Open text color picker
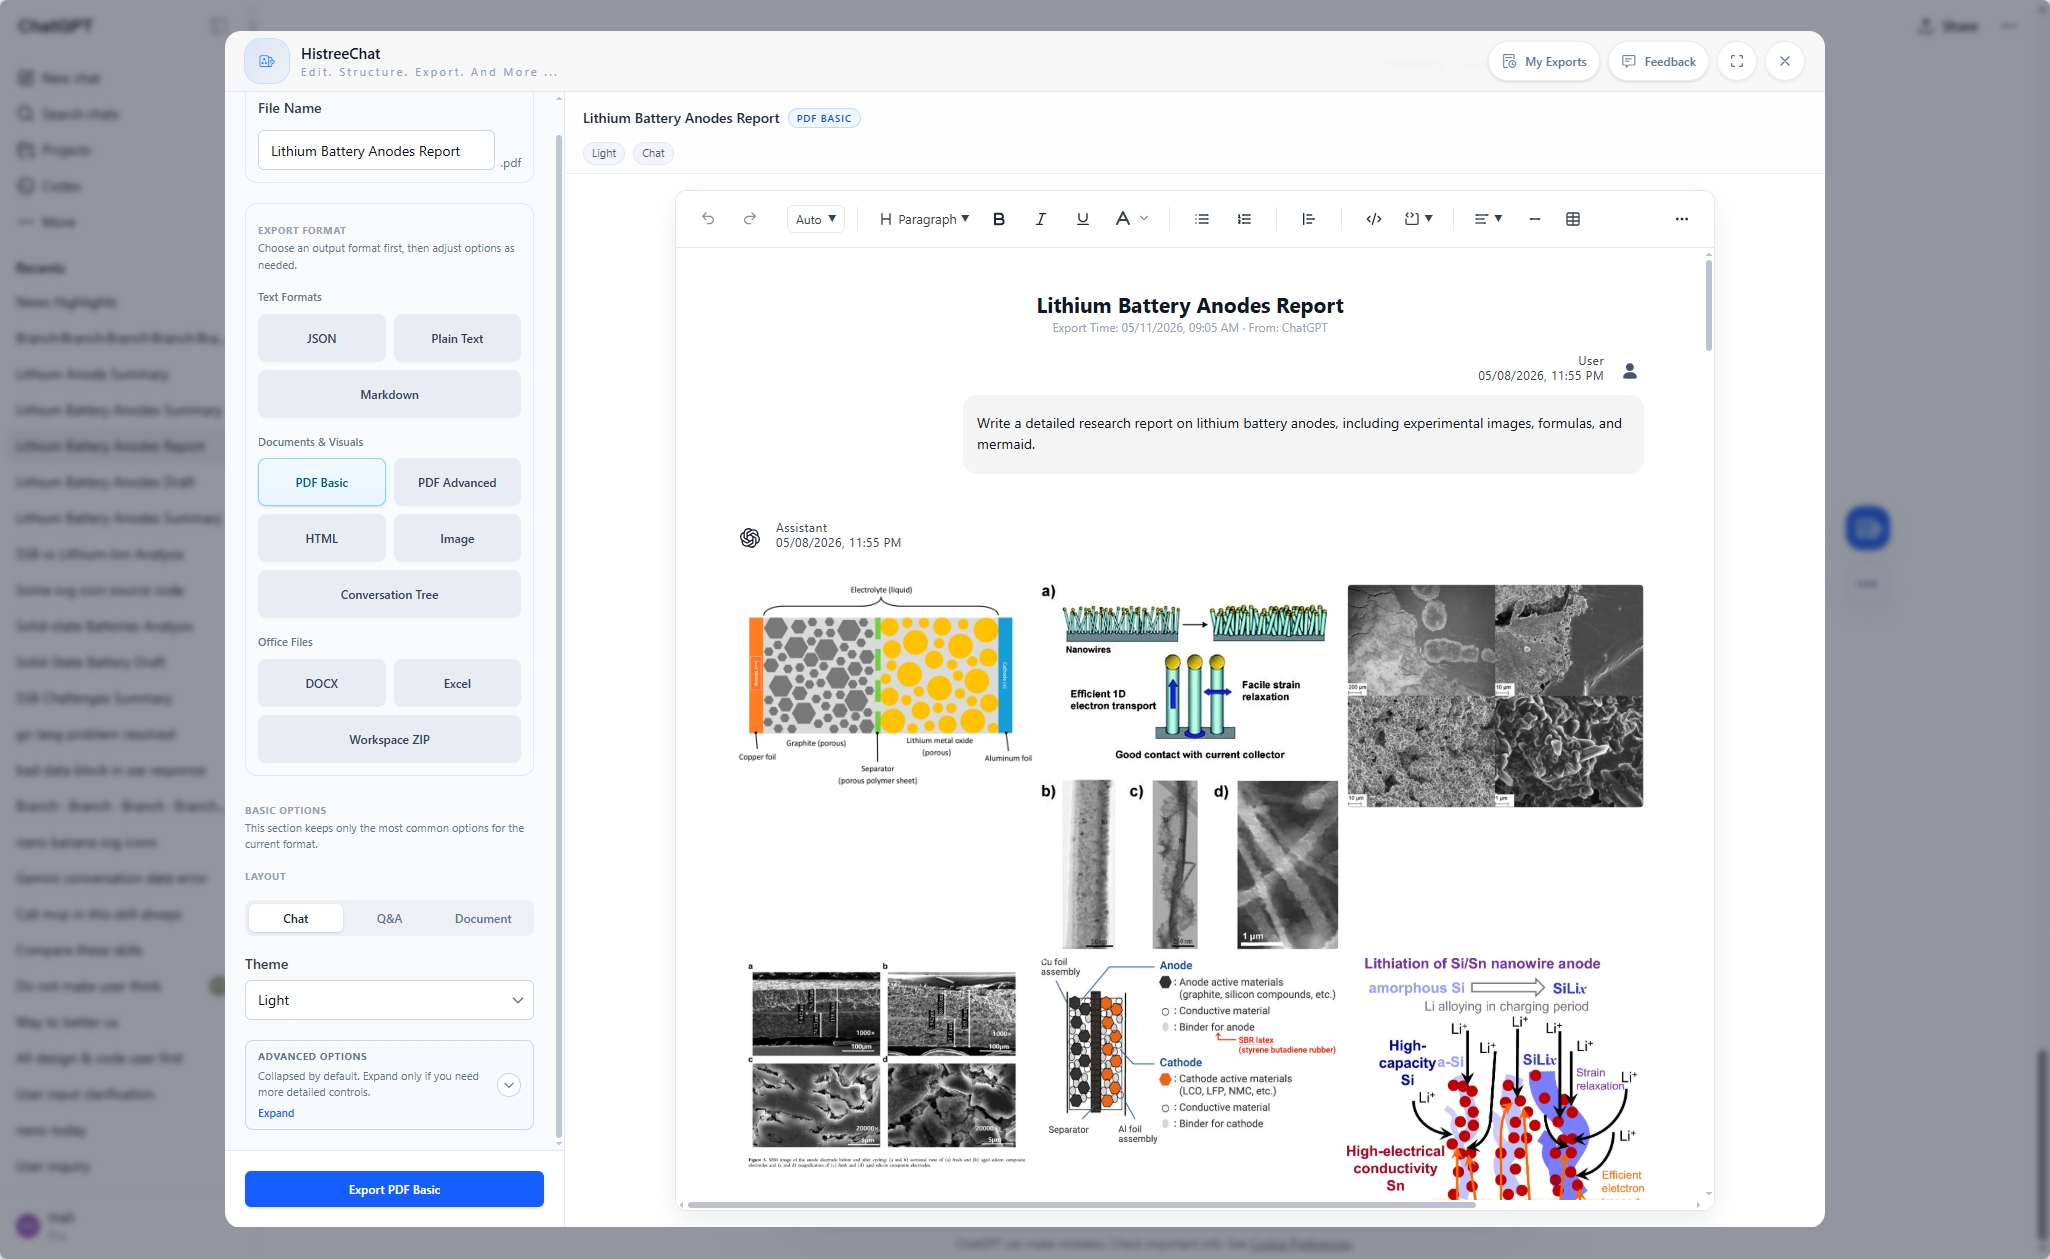2050x1259 pixels. tap(1132, 219)
